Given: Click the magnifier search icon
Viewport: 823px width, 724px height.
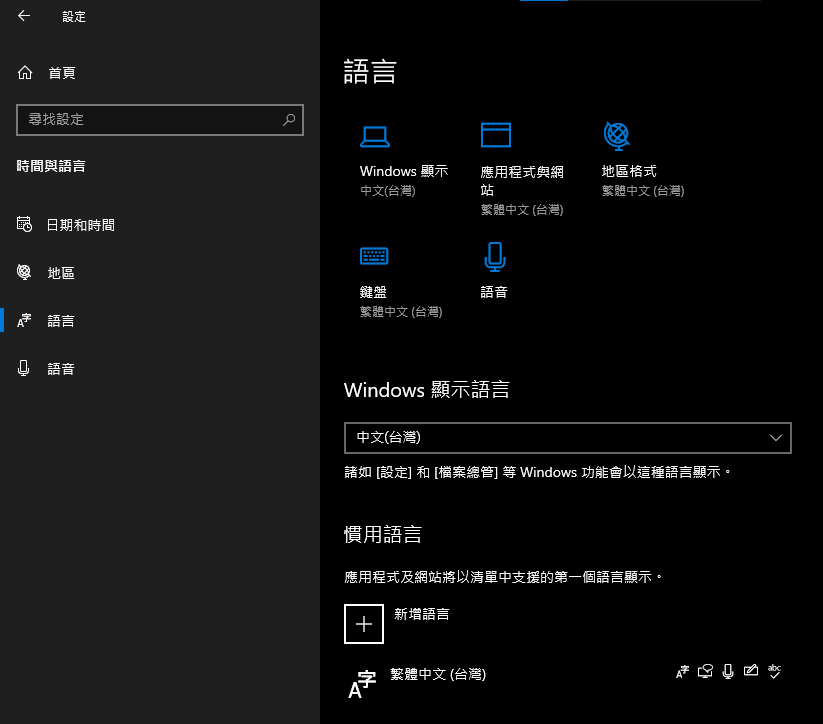Looking at the screenshot, I should pyautogui.click(x=289, y=120).
